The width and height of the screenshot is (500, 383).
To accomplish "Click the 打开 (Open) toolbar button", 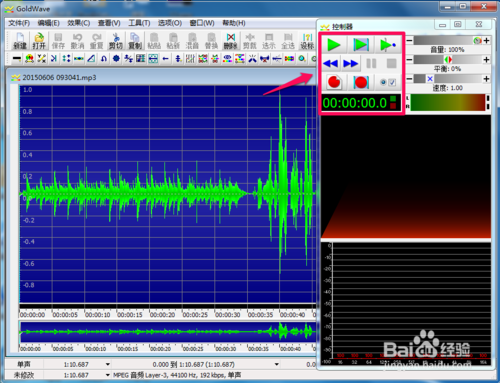I will click(39, 41).
